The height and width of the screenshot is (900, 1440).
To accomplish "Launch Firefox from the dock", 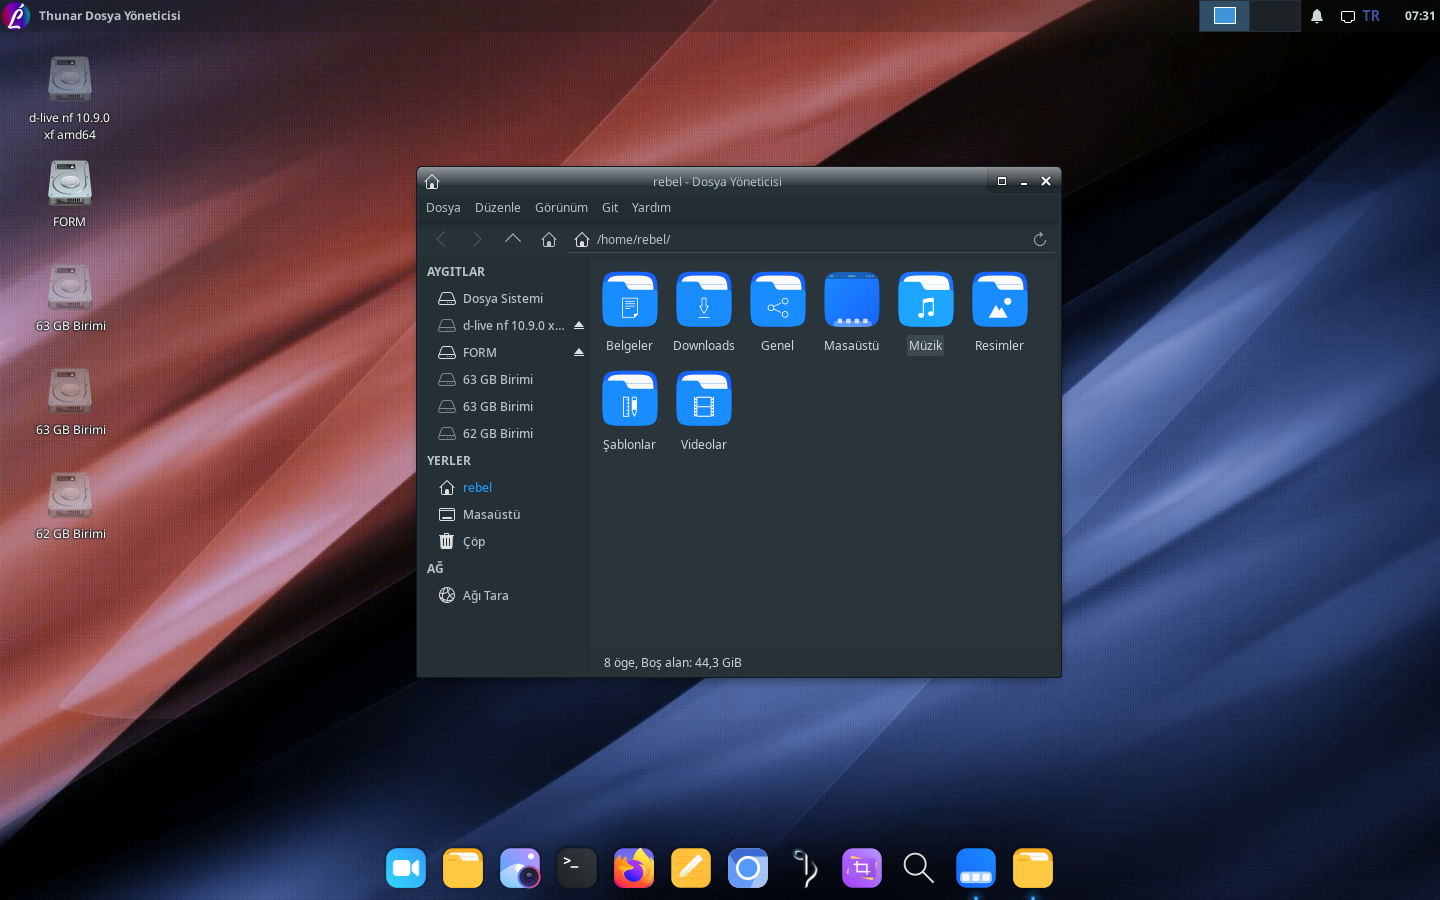I will click(x=634, y=868).
